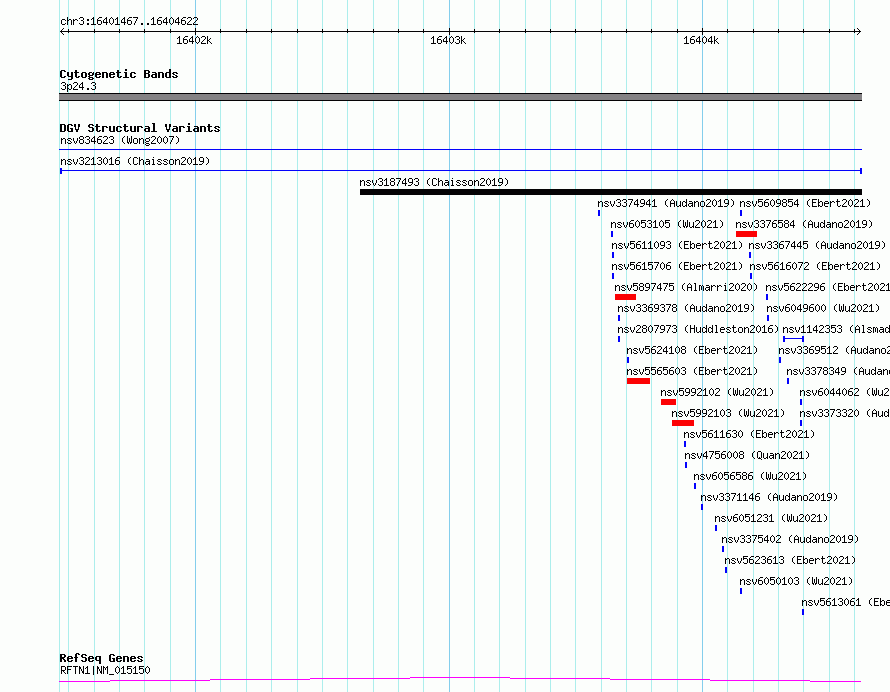Click the RFTN1|NM_015150 gene label
Viewport: 890px width, 692px height.
tap(105, 670)
